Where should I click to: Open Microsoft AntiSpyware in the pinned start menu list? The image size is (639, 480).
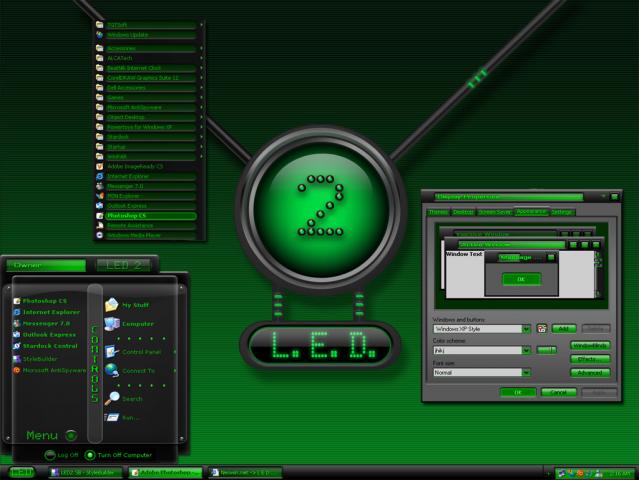tap(50, 370)
